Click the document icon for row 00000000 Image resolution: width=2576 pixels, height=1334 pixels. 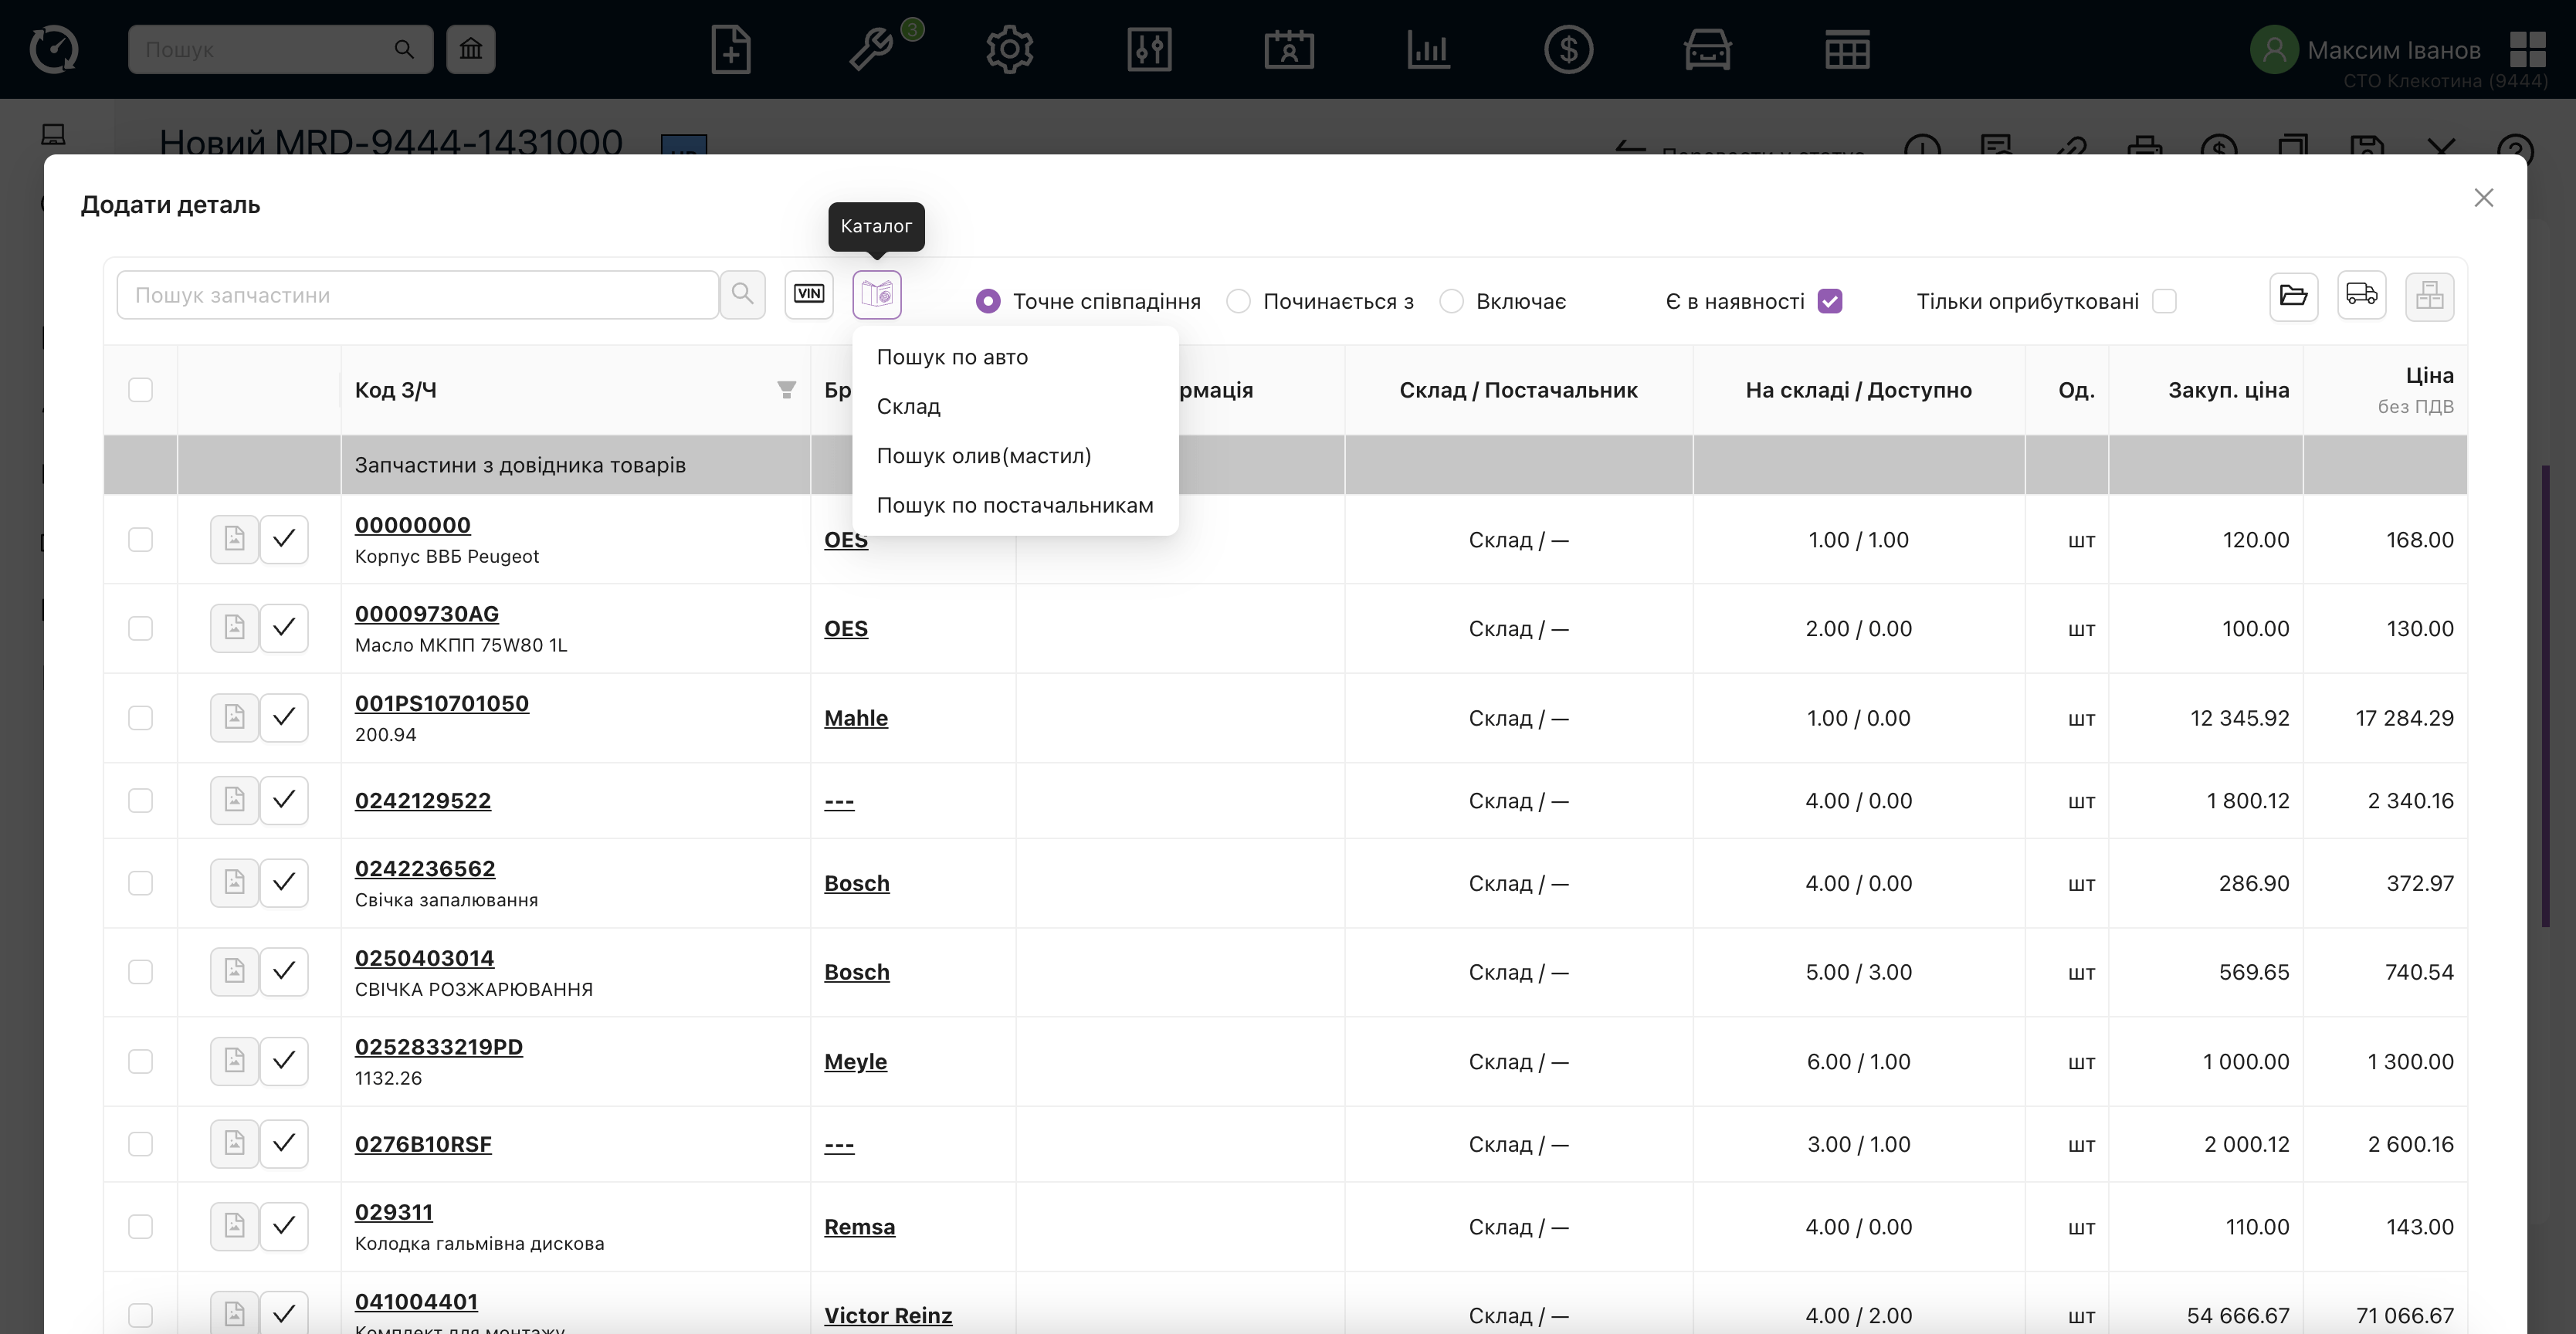pyautogui.click(x=234, y=539)
